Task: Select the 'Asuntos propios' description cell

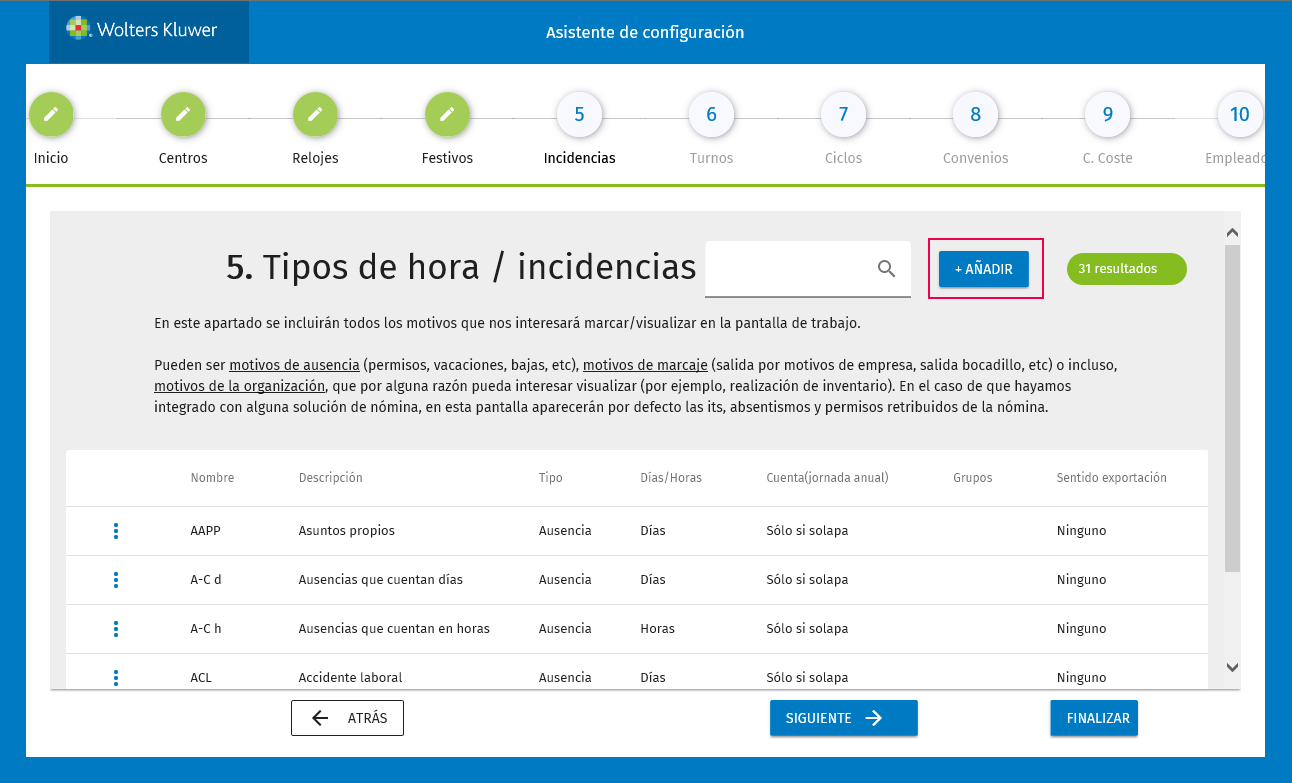Action: [x=346, y=531]
